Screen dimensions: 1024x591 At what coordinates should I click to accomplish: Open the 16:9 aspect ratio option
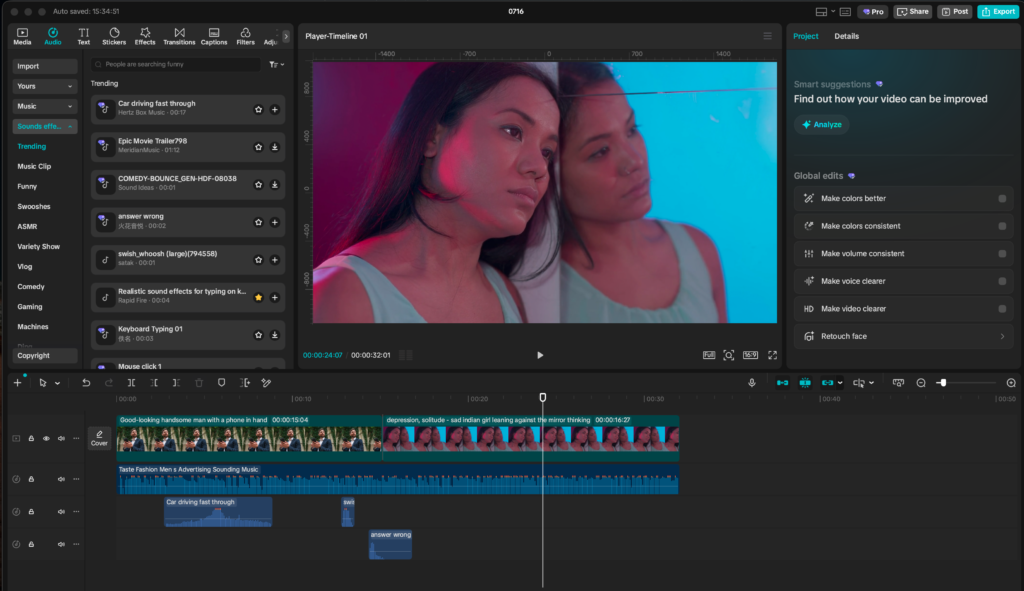point(750,355)
